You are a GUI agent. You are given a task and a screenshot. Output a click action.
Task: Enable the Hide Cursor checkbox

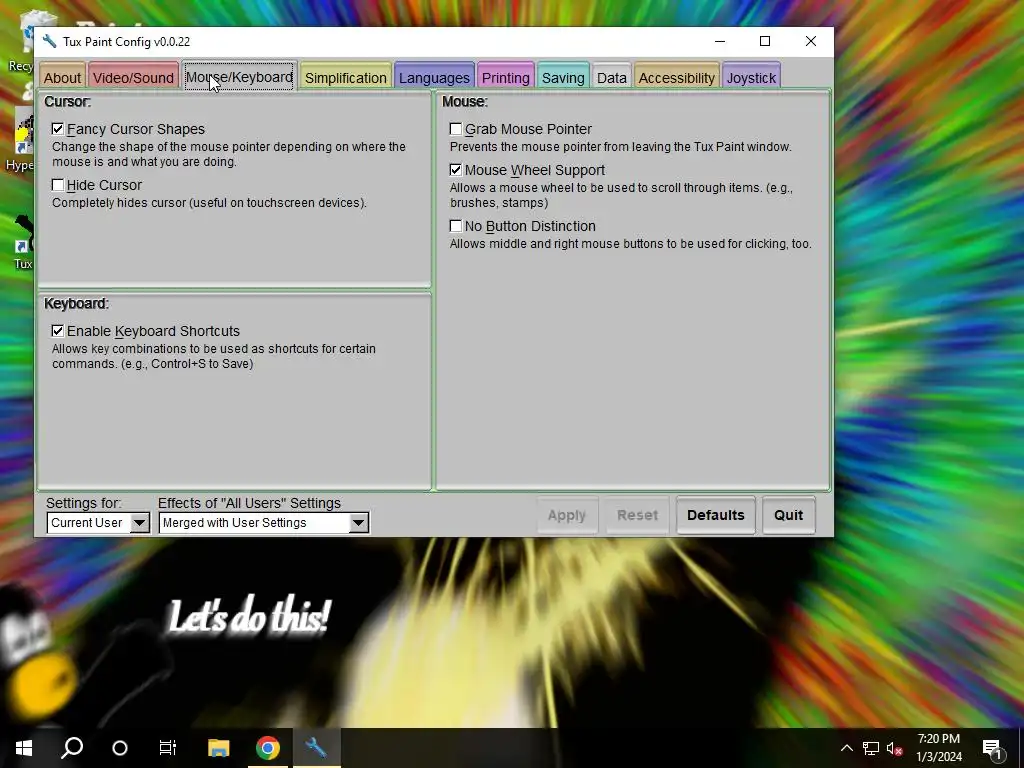(x=58, y=185)
